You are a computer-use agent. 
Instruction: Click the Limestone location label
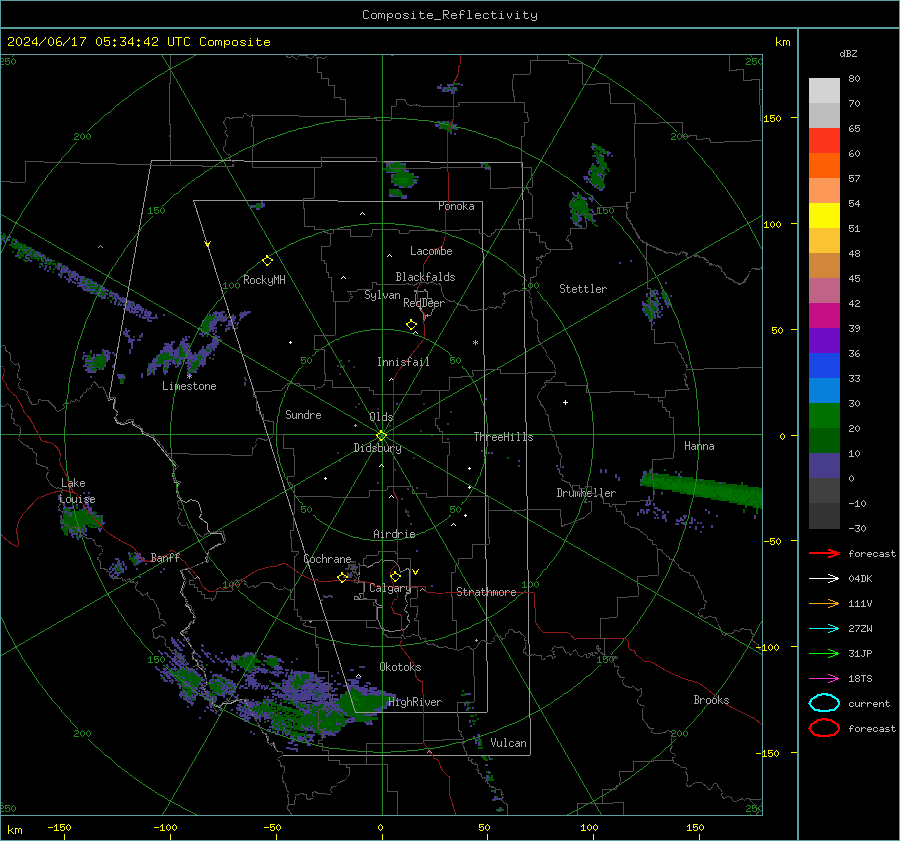189,386
